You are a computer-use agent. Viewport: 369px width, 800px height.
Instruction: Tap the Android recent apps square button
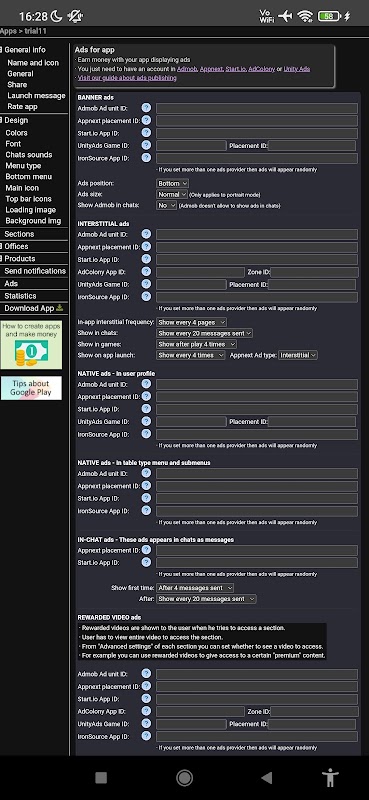tap(101, 777)
